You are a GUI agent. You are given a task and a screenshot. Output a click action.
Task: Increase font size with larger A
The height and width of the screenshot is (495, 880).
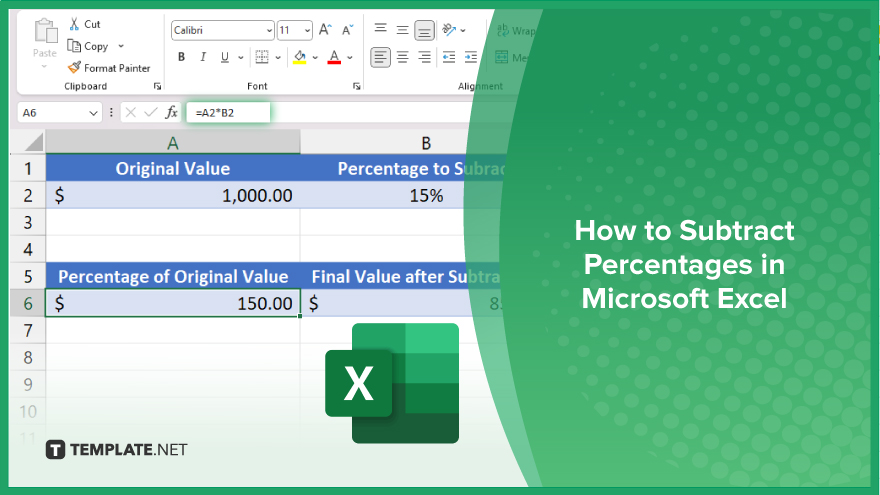(326, 30)
